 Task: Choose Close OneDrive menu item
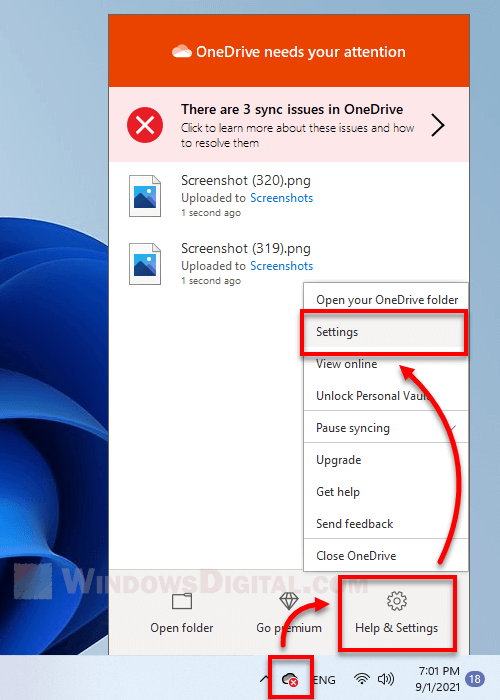pos(386,556)
